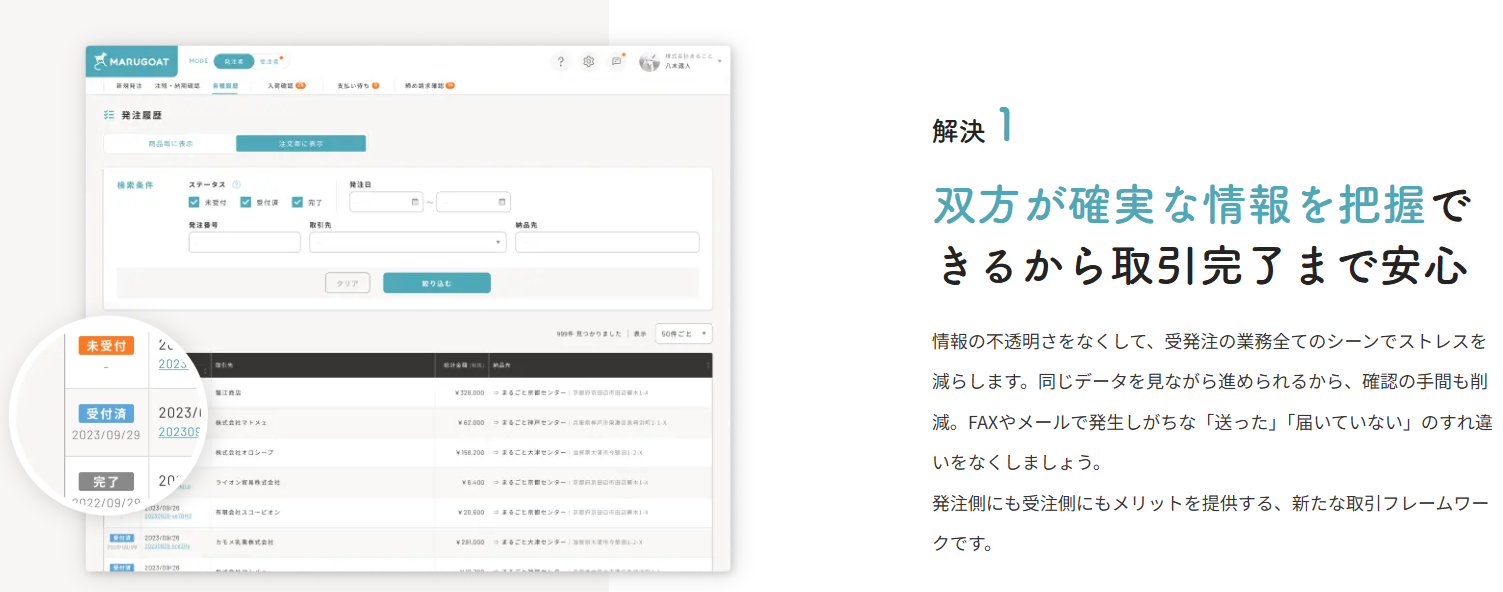Click the 解決 1 label
Image resolution: width=1503 pixels, height=592 pixels.
[972, 128]
